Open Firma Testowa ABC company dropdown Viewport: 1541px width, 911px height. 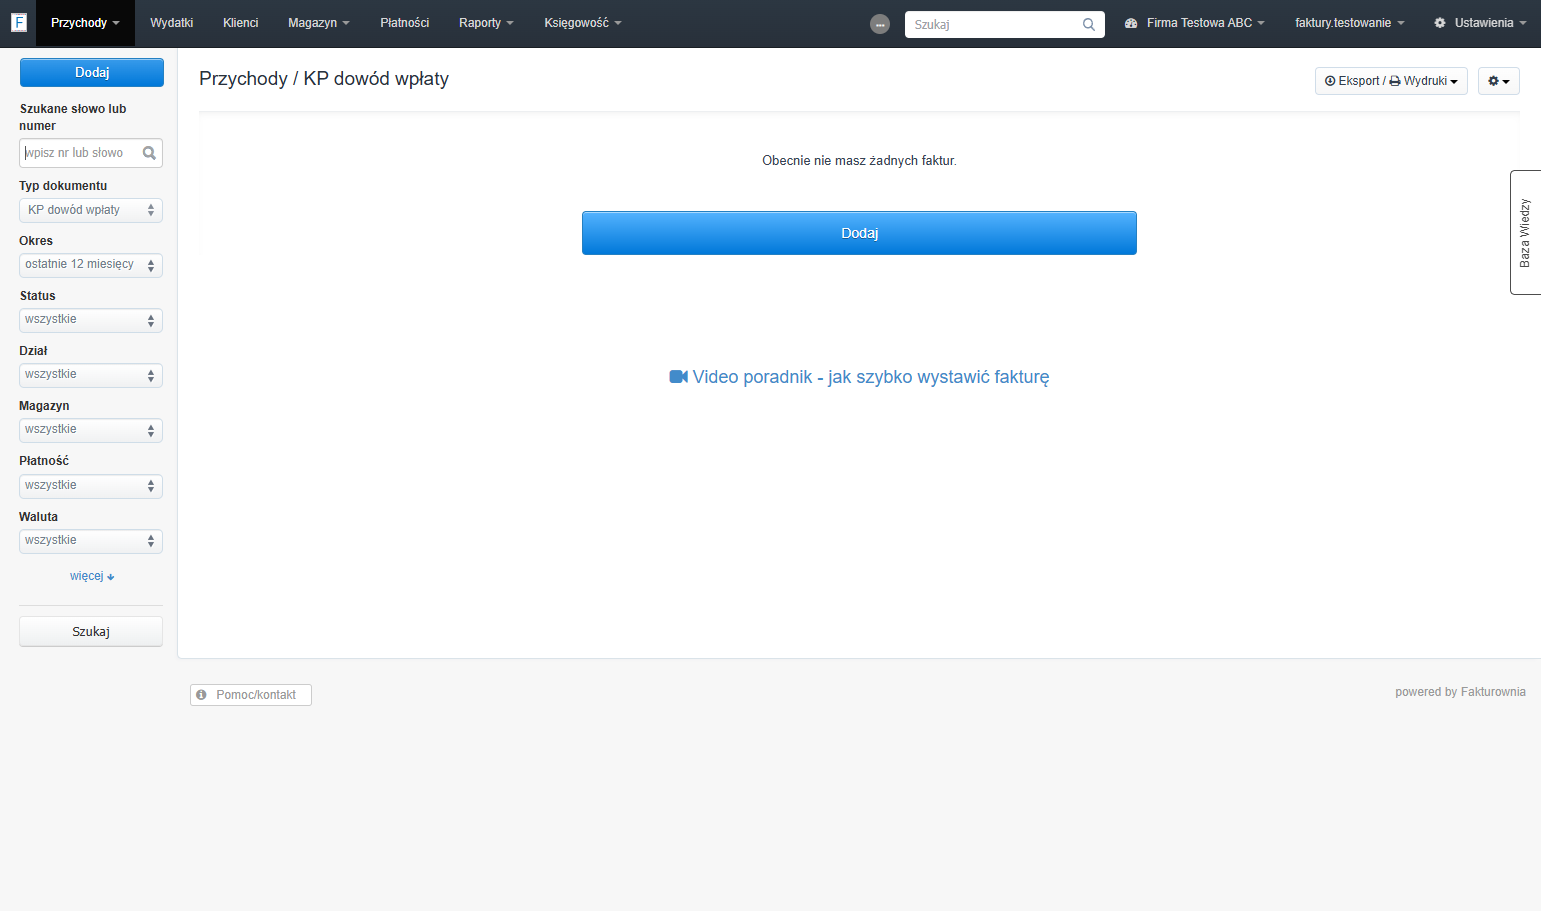(x=1195, y=23)
